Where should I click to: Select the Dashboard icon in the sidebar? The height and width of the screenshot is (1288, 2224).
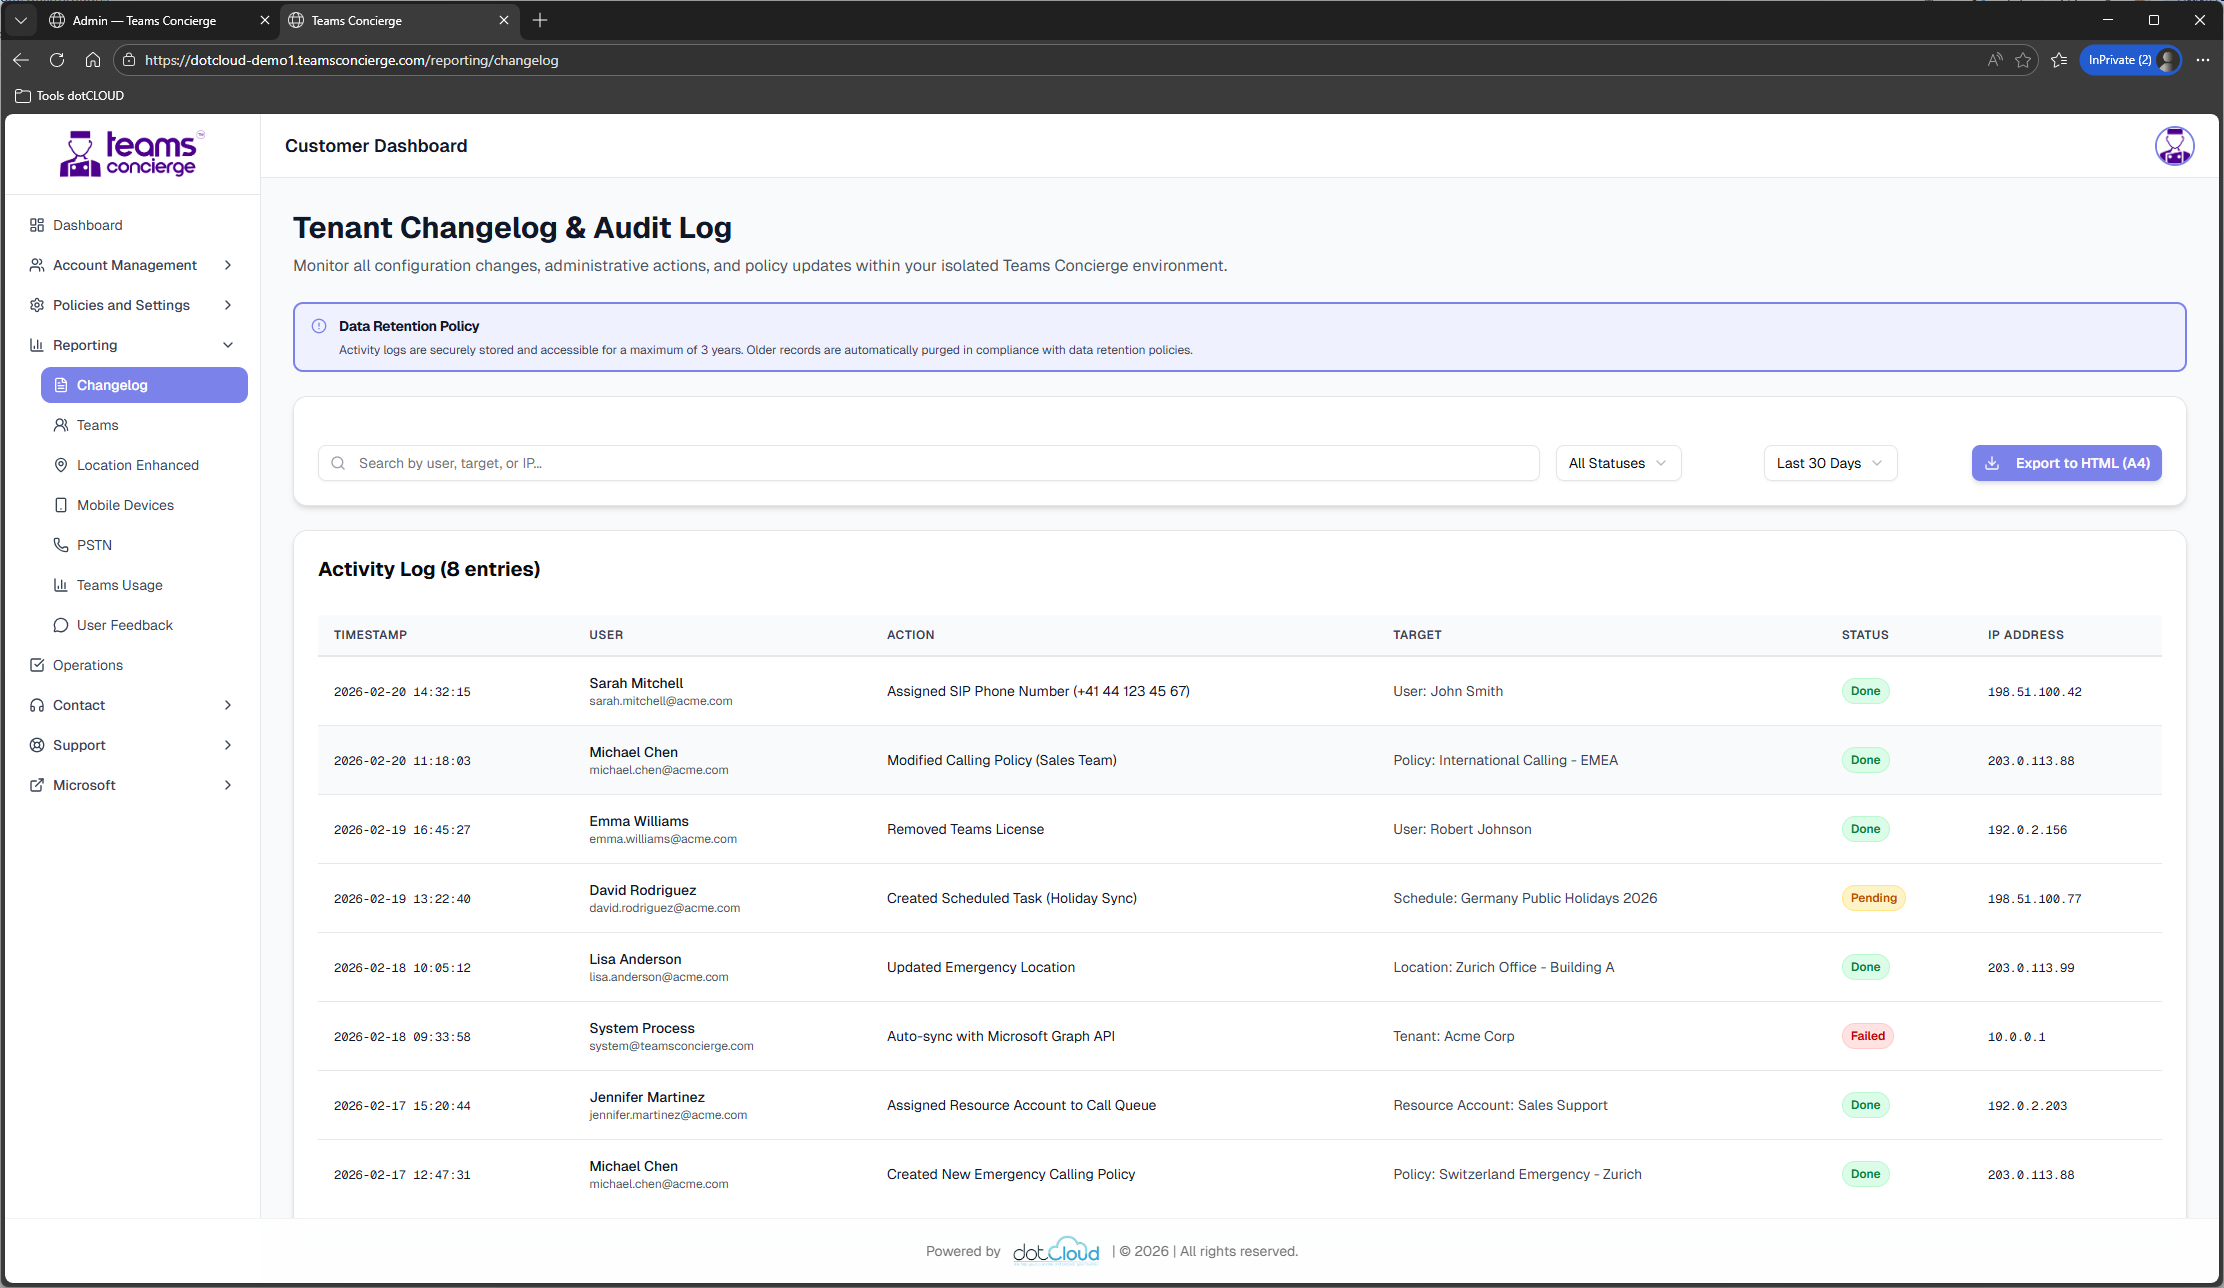pyautogui.click(x=37, y=224)
